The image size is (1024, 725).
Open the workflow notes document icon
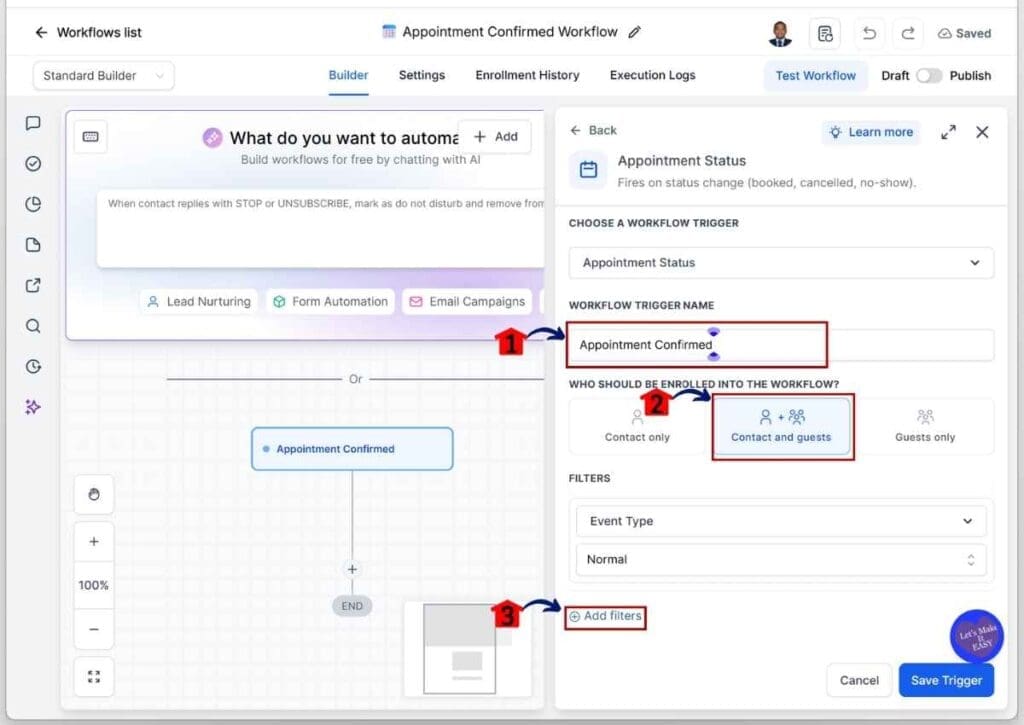click(825, 33)
